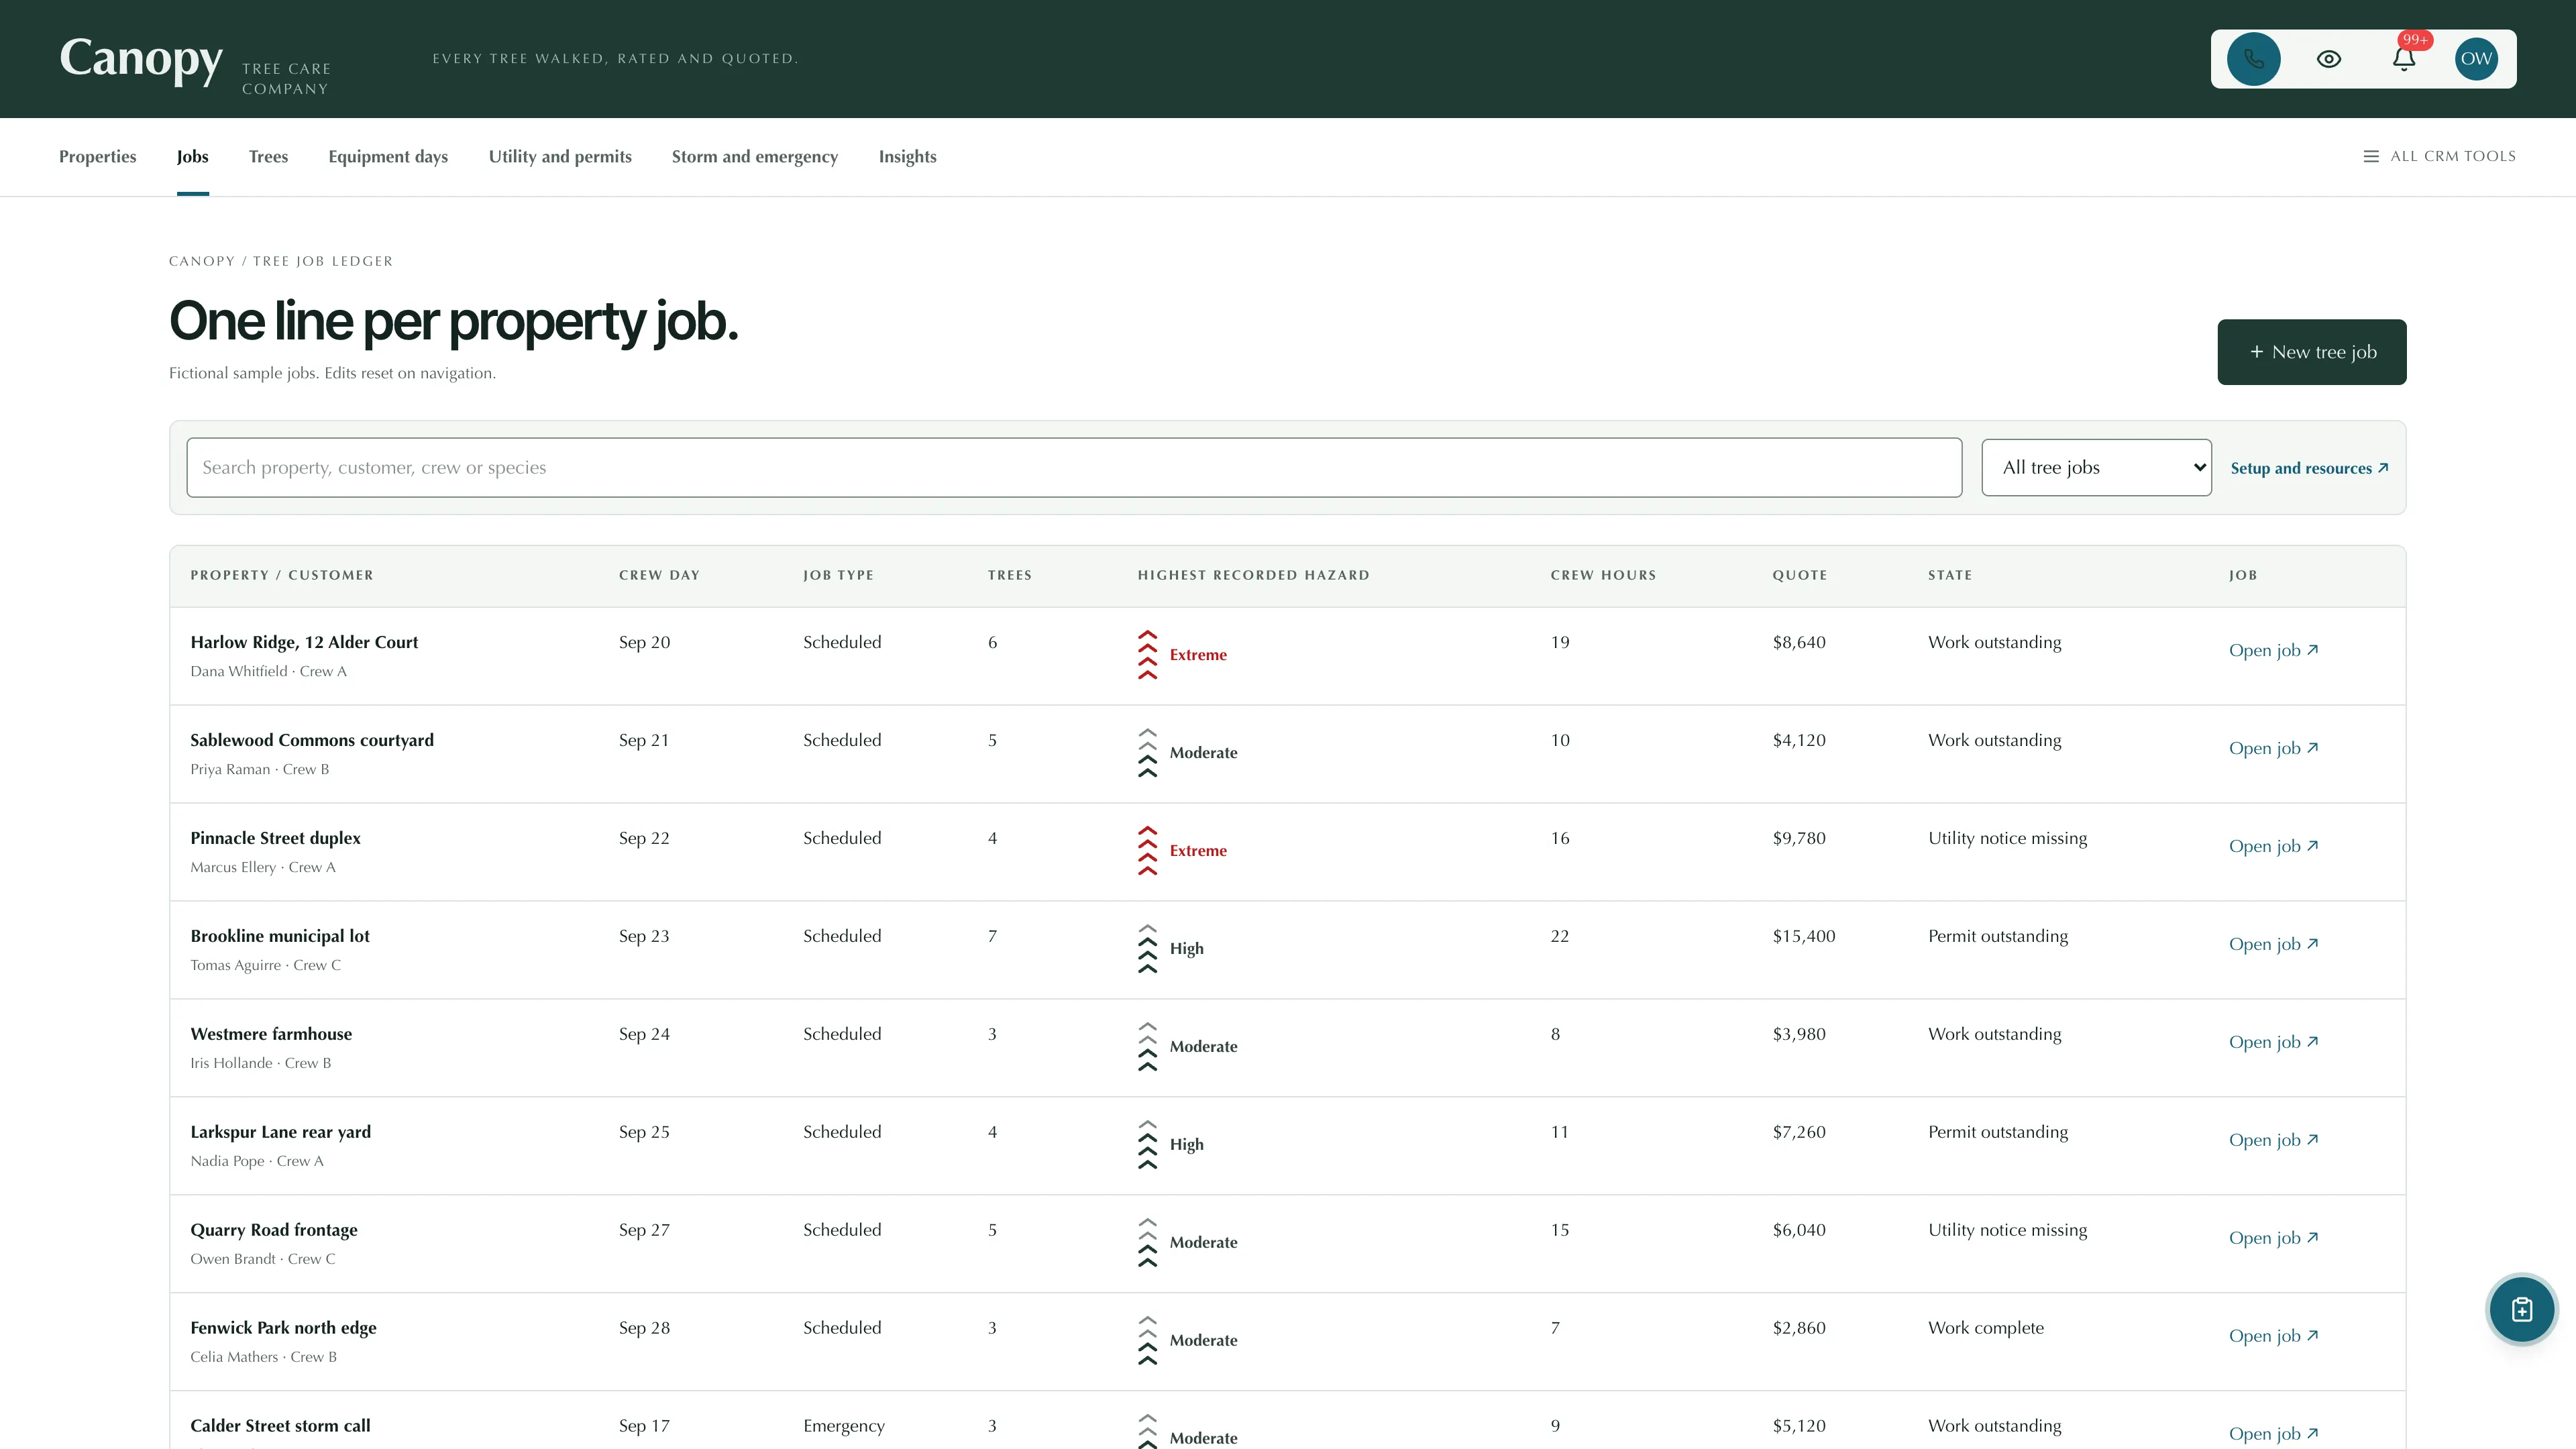Screen dimensions: 2576x1449
Task: Click Extreme hazard chevrons for Harlow Ridge
Action: 1147,655
